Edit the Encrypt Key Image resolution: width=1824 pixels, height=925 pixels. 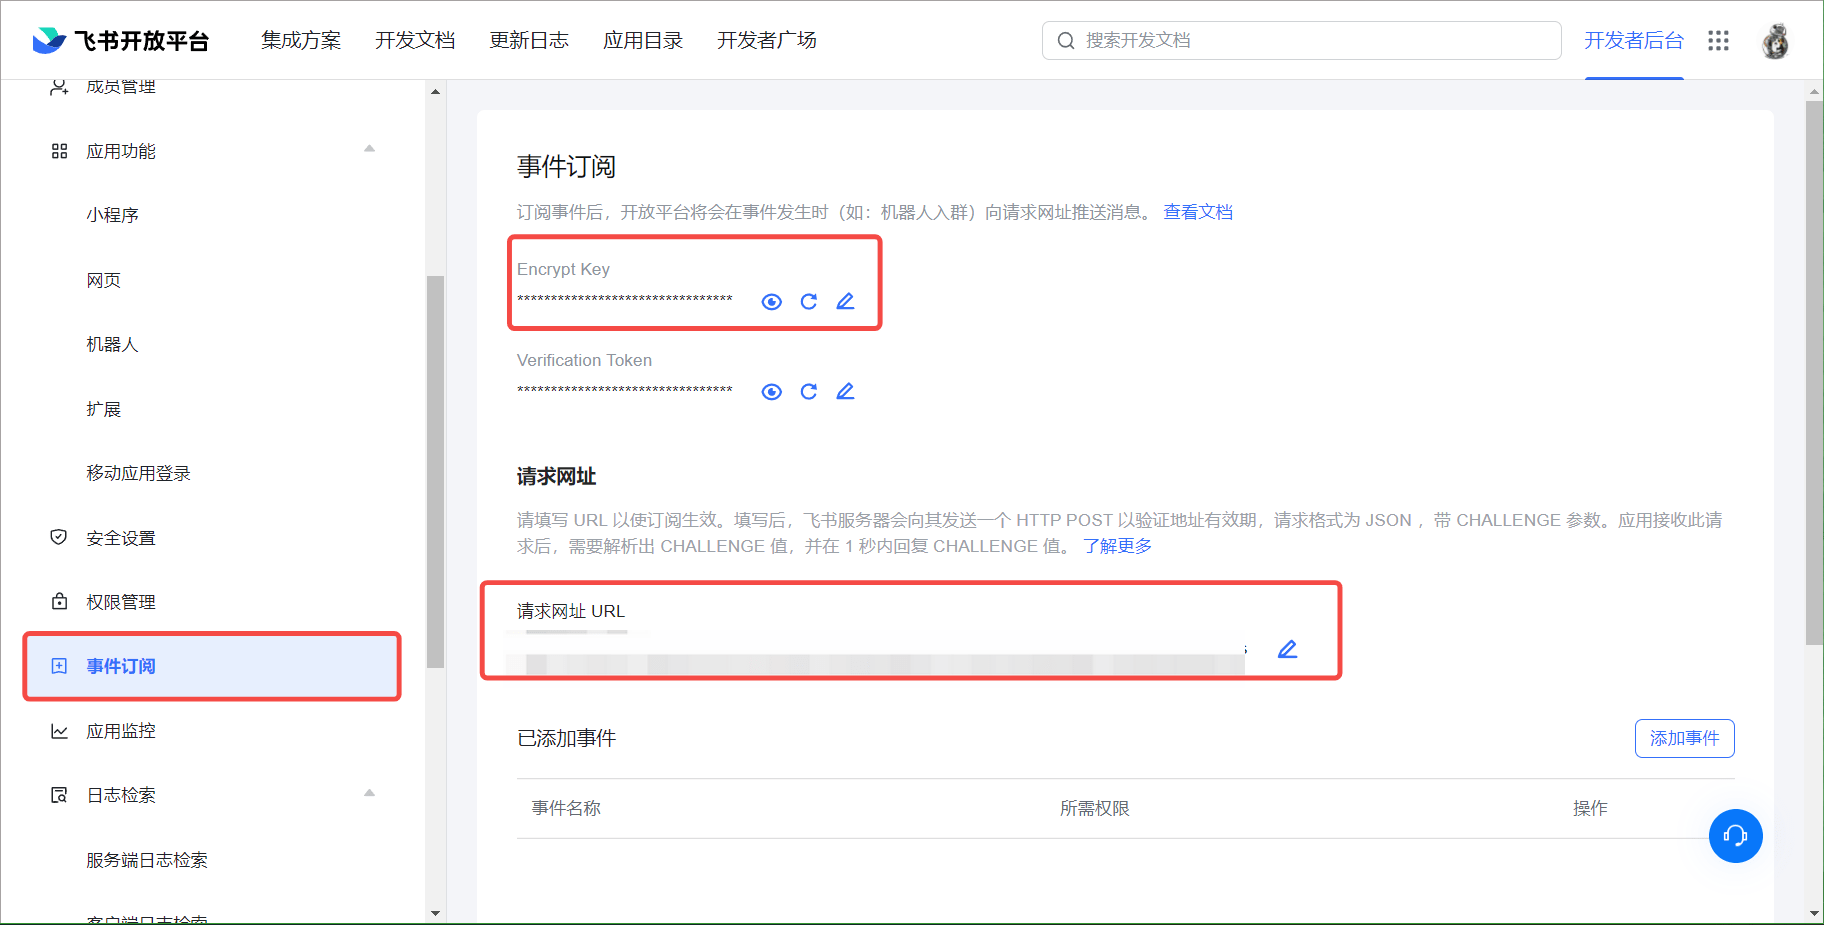click(845, 302)
